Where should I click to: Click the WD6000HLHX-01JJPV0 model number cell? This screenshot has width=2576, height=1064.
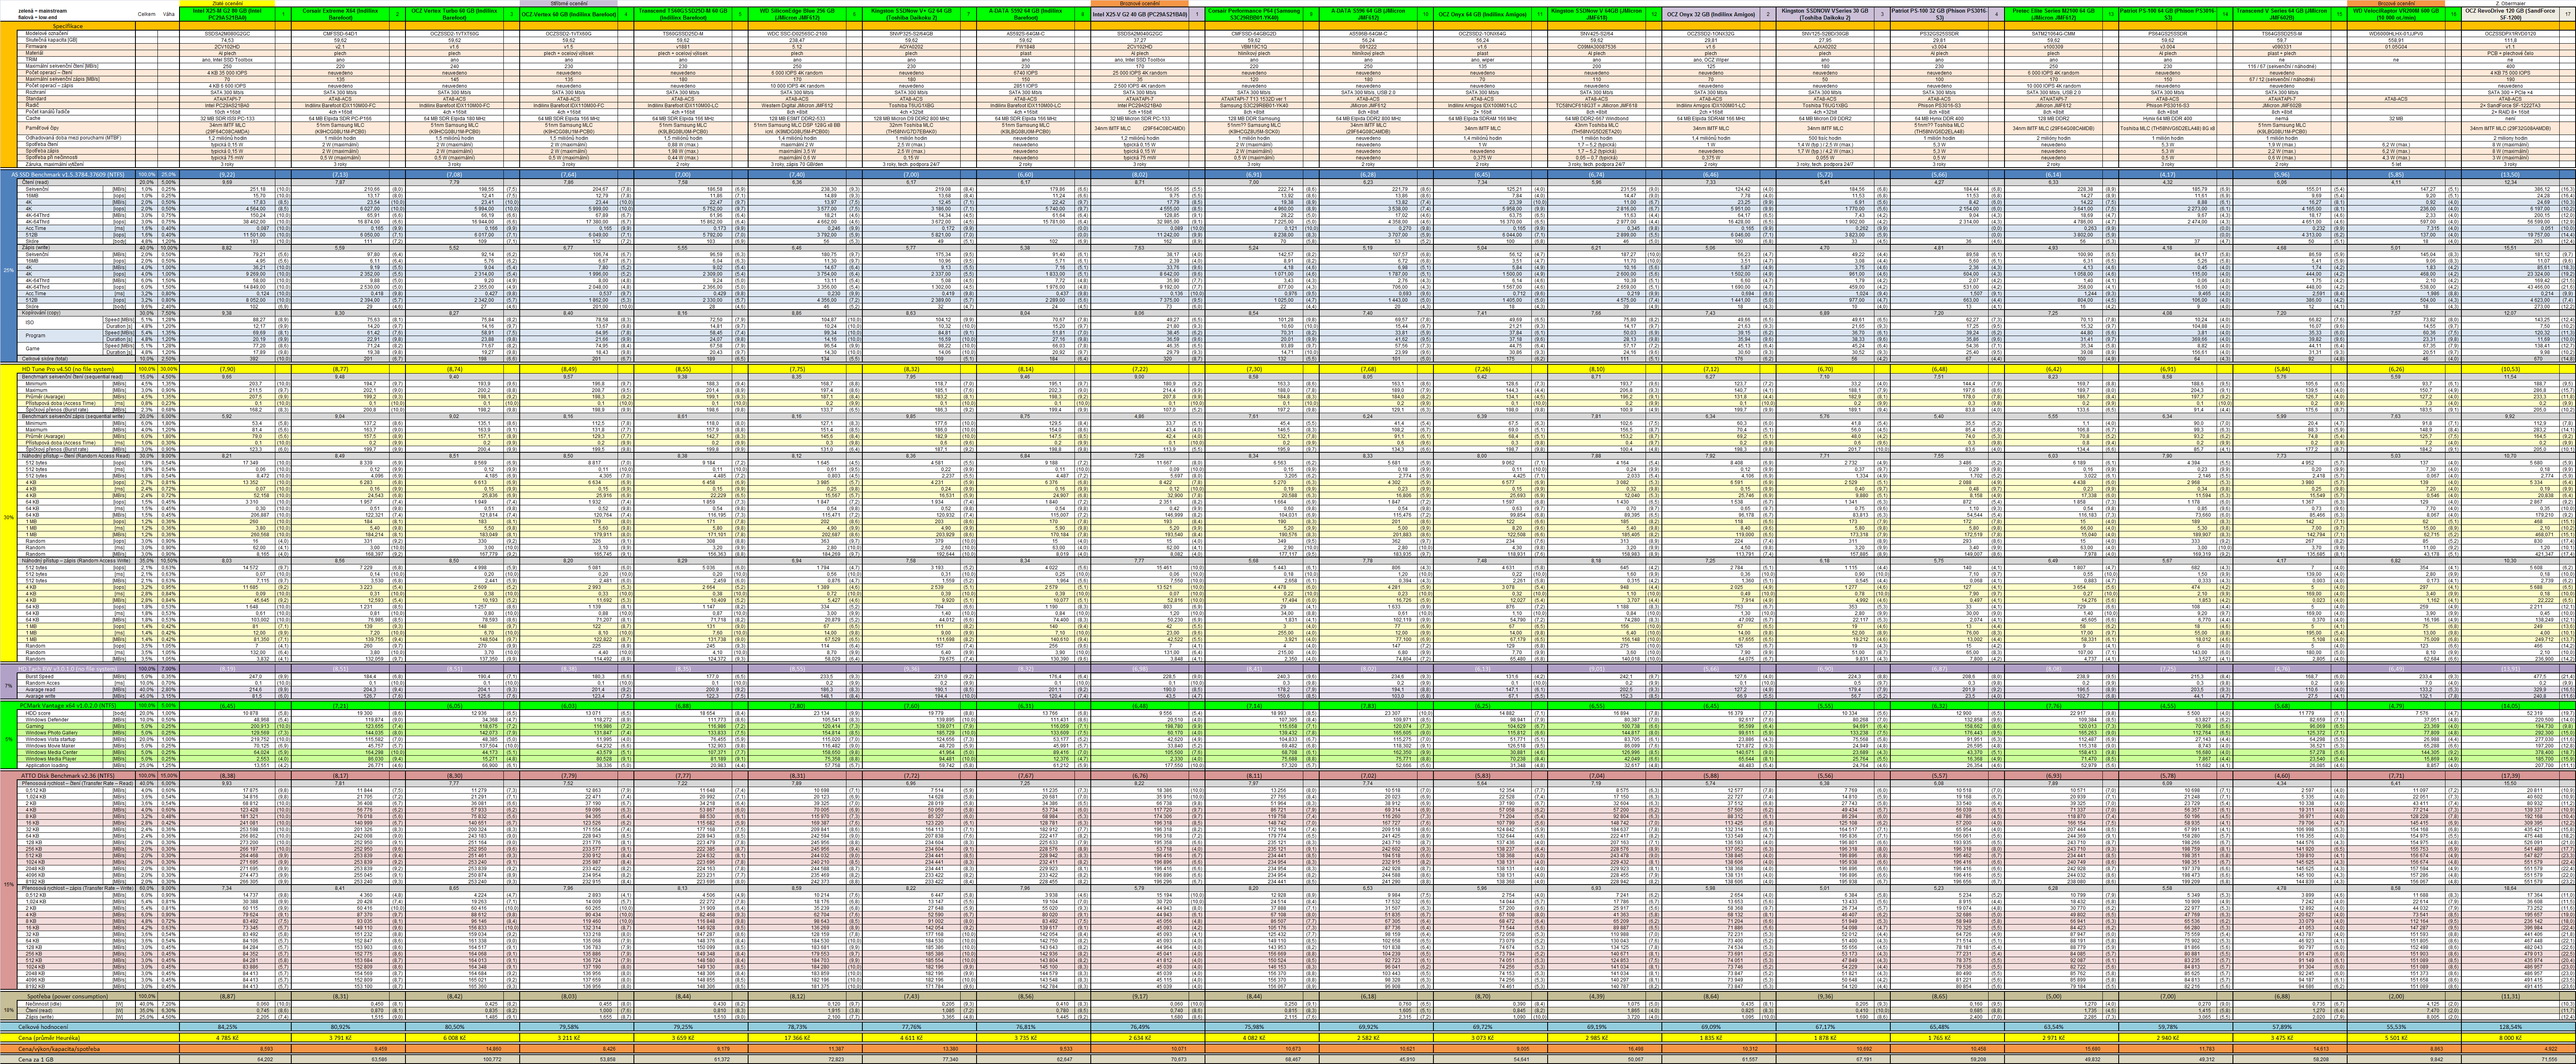(2397, 33)
